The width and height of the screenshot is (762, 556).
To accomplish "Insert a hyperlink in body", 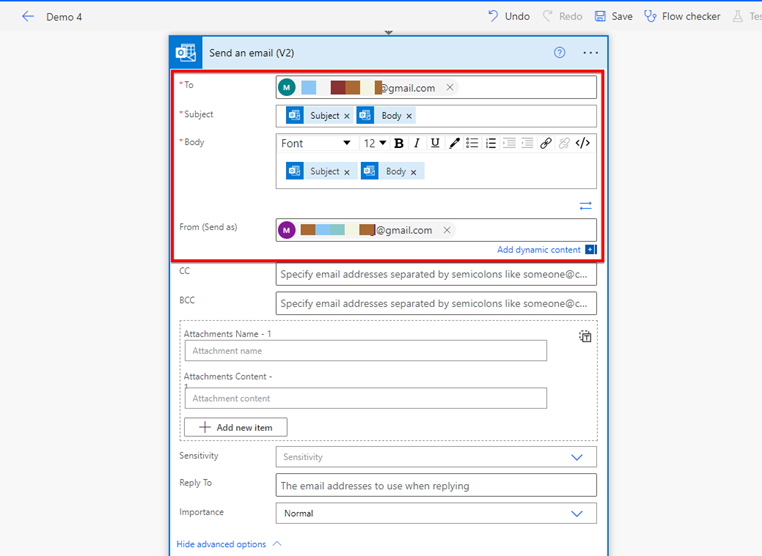I will pyautogui.click(x=546, y=143).
